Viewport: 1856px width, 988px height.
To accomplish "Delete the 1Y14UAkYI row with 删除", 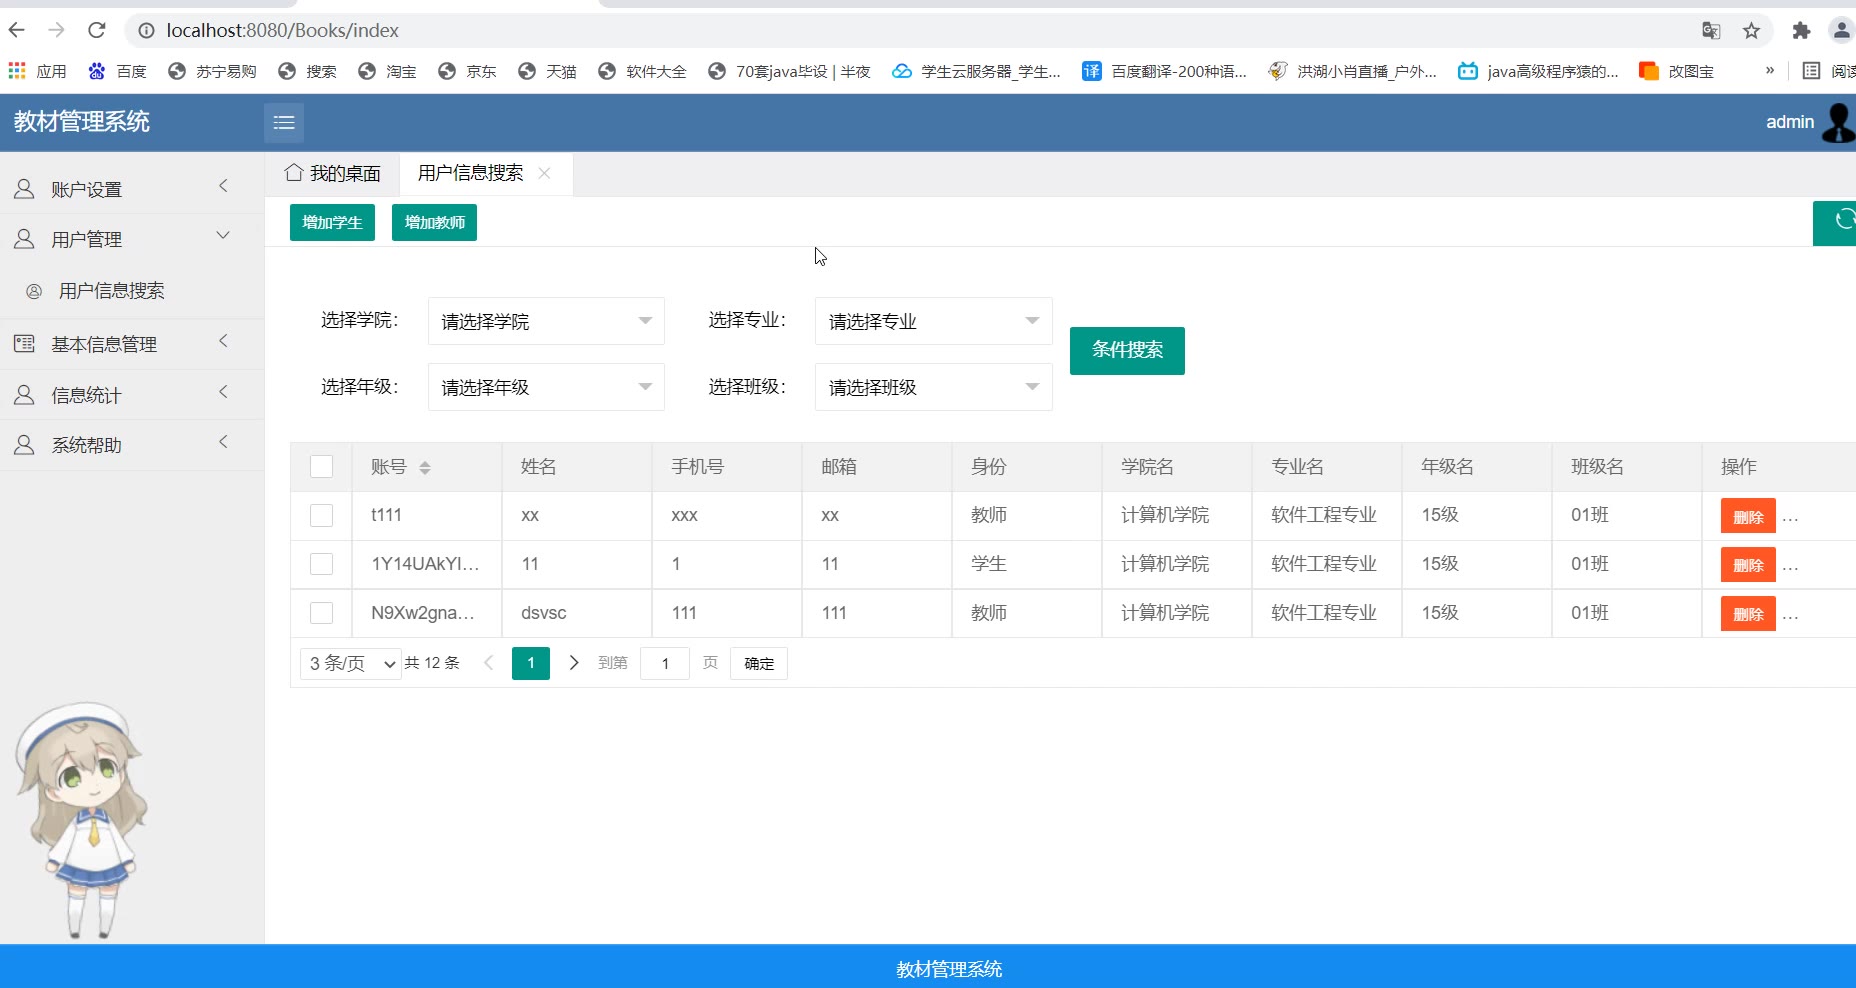I will [1748, 565].
